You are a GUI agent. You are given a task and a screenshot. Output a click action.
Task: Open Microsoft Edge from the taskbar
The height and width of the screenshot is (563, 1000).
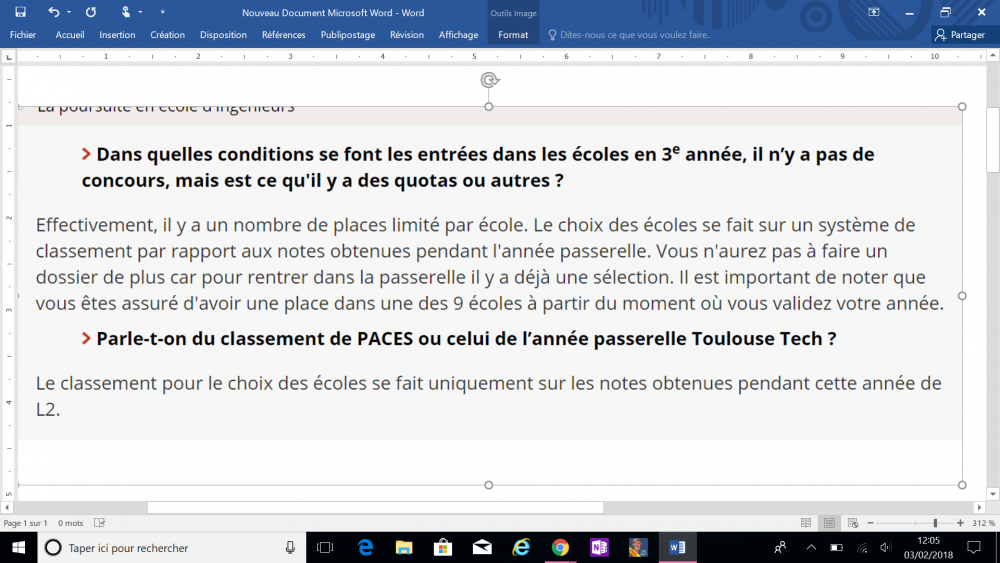coord(365,548)
